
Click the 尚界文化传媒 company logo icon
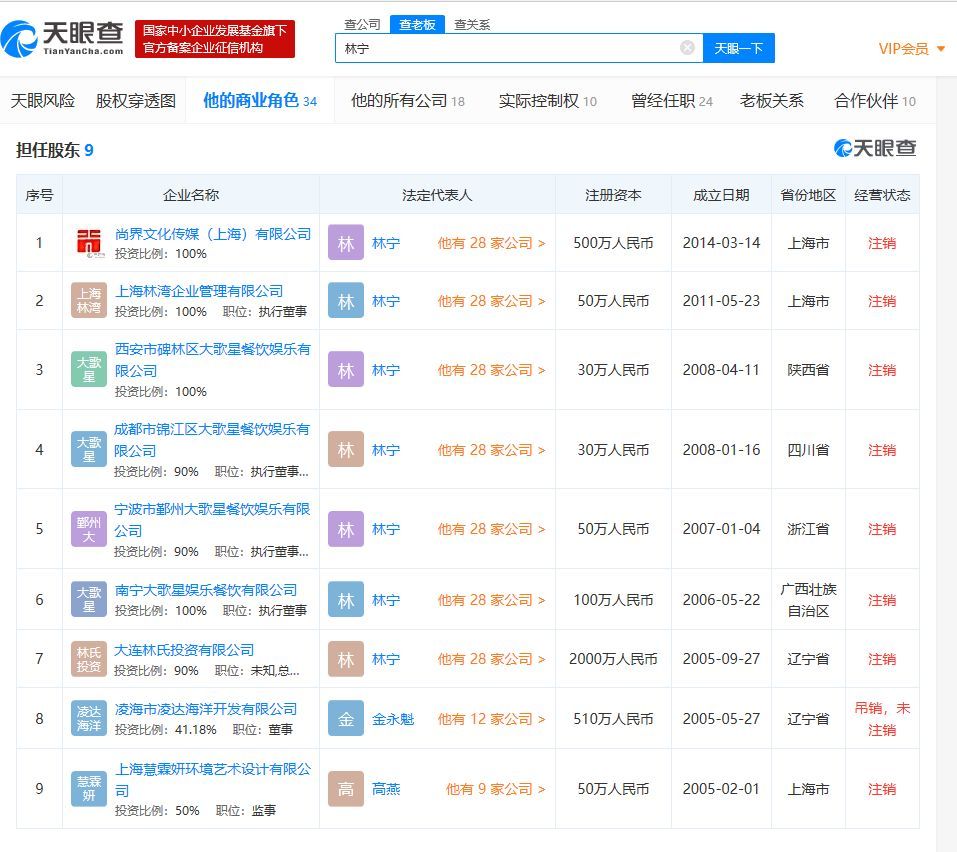89,243
